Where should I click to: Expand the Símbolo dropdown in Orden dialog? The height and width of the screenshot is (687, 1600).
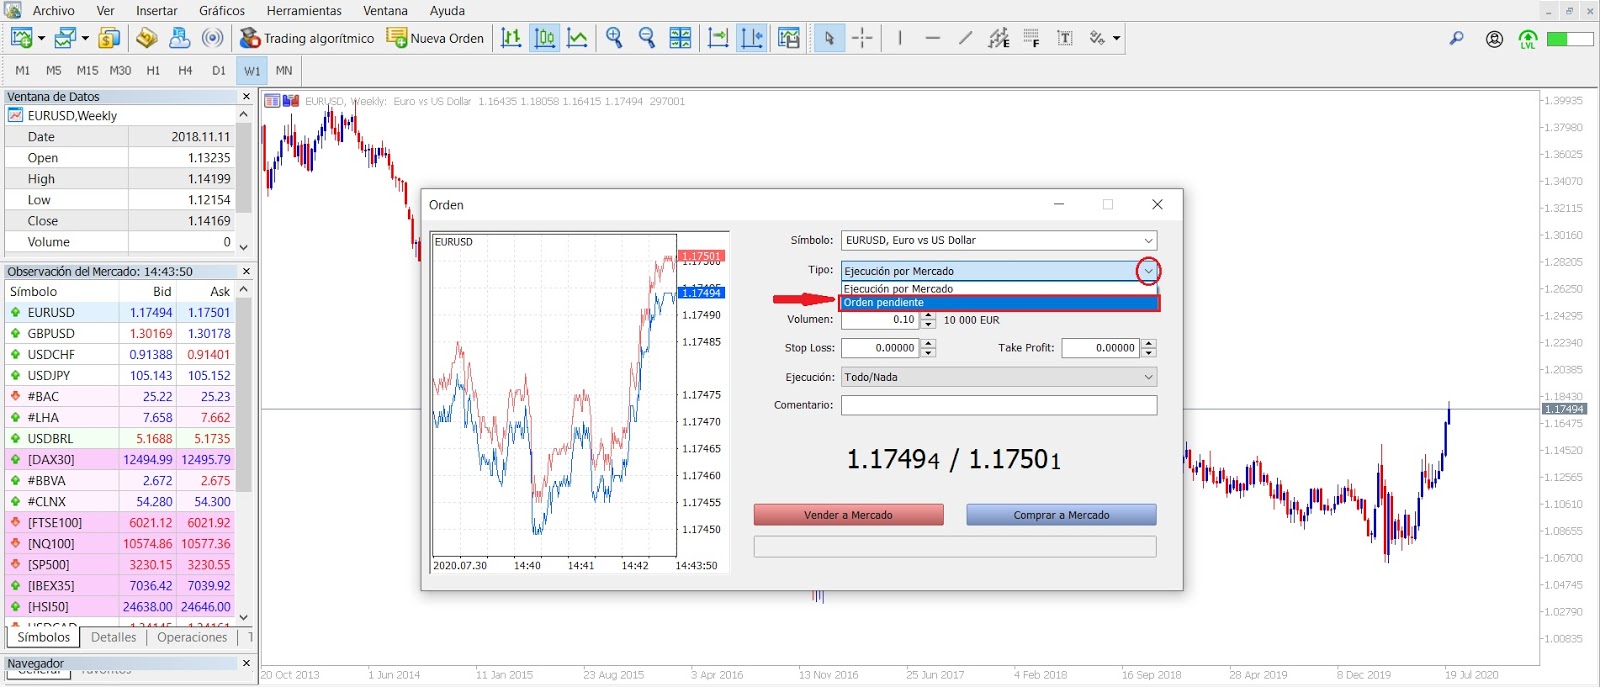click(x=1148, y=240)
